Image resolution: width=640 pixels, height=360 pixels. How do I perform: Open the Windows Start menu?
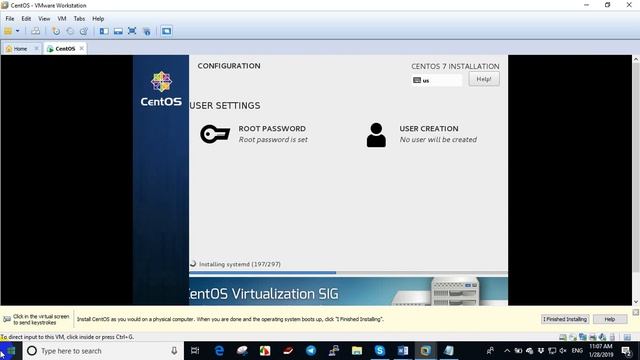pos(11,351)
